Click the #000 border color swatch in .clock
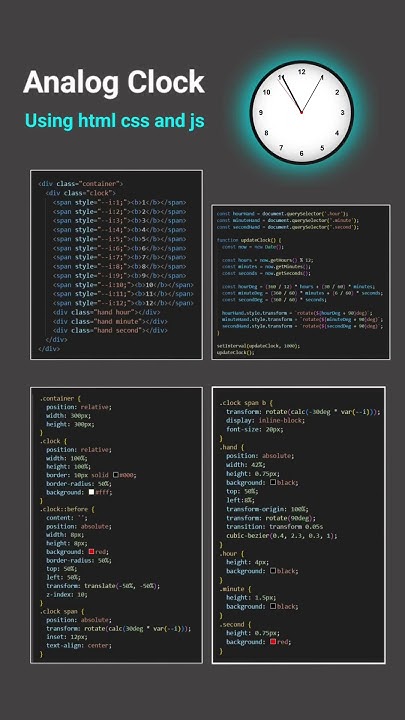The image size is (405, 720). pos(116,475)
